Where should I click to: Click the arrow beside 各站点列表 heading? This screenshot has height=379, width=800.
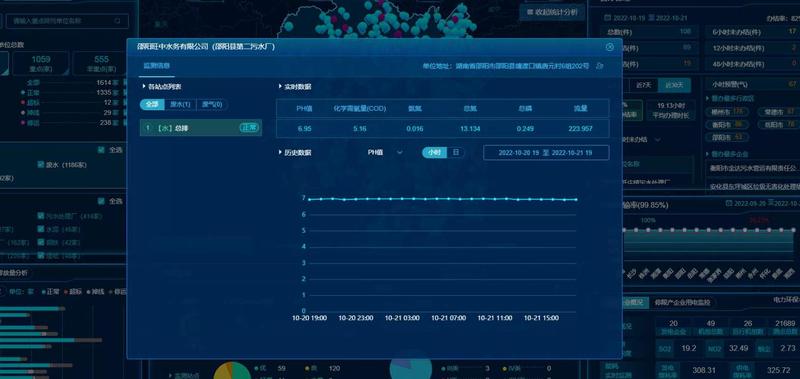144,87
